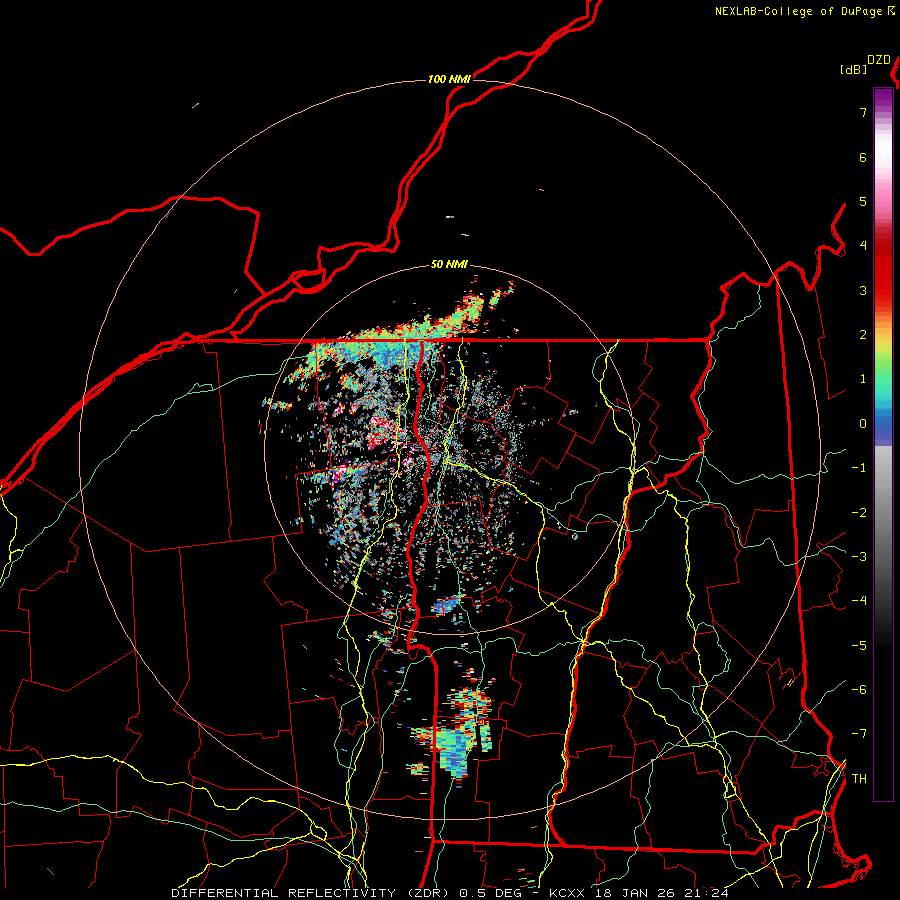Click the '-1' value on the color scale

pos(859,468)
